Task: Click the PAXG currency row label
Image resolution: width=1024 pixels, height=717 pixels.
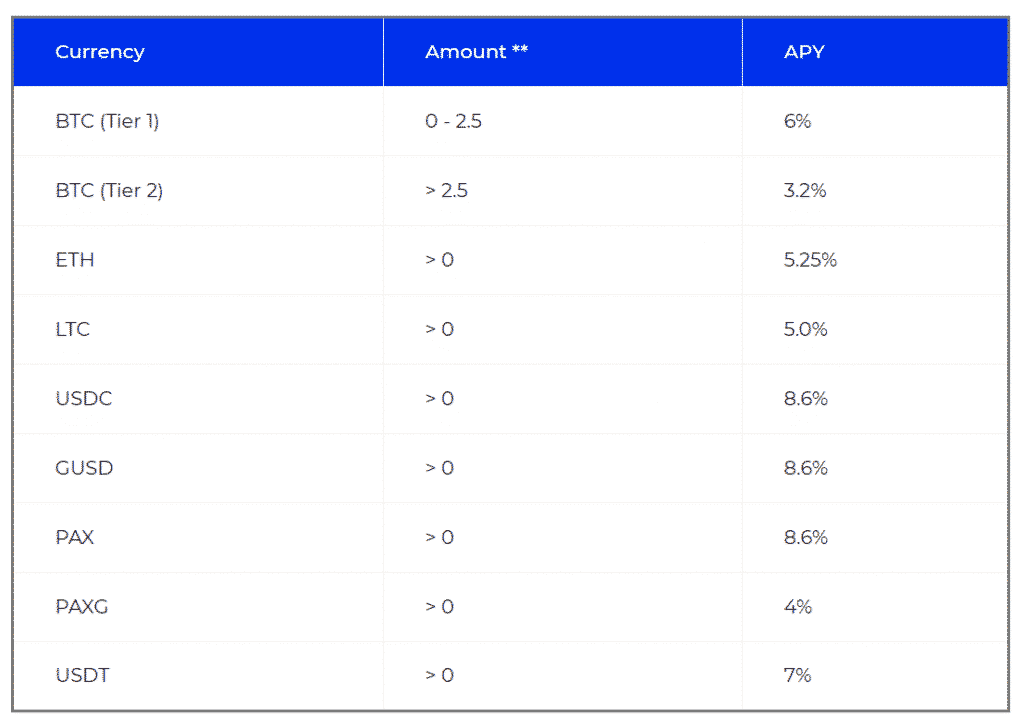Action: [x=82, y=606]
